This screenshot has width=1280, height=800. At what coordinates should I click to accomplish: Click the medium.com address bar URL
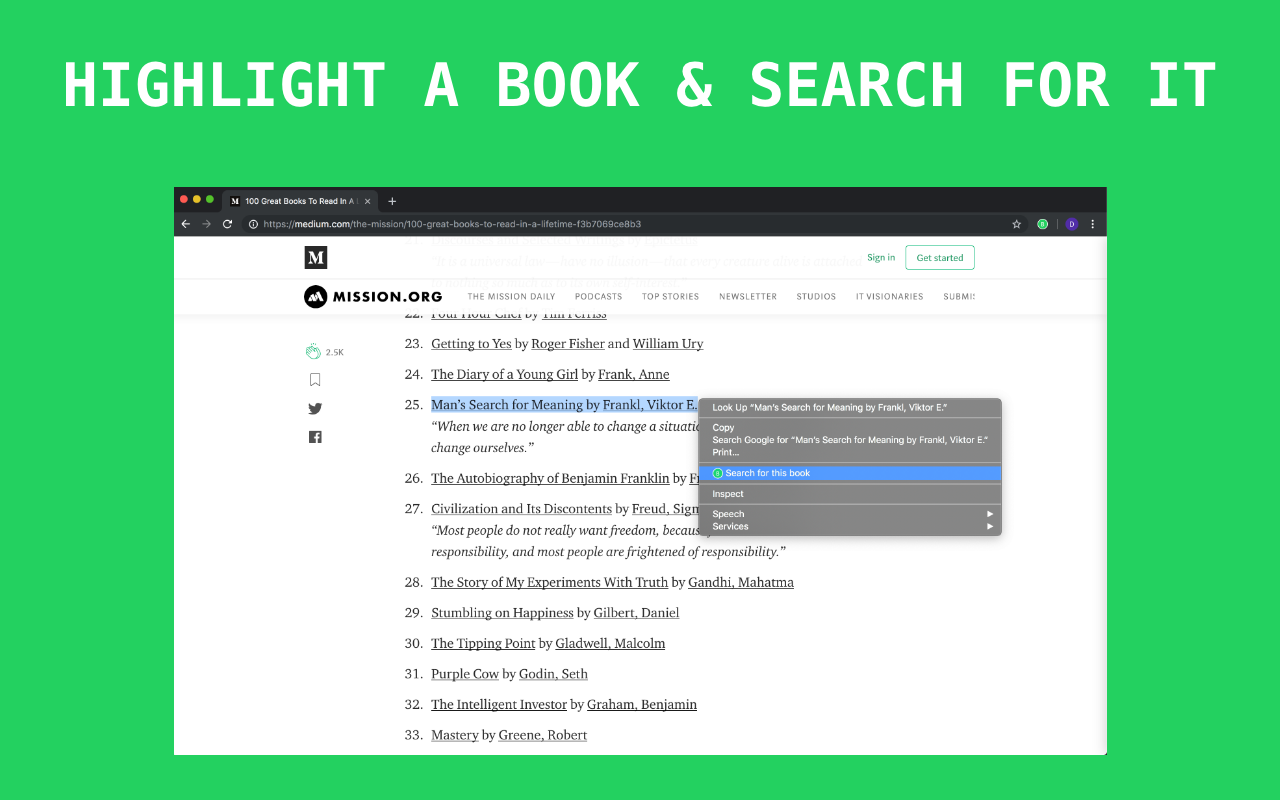pos(452,224)
